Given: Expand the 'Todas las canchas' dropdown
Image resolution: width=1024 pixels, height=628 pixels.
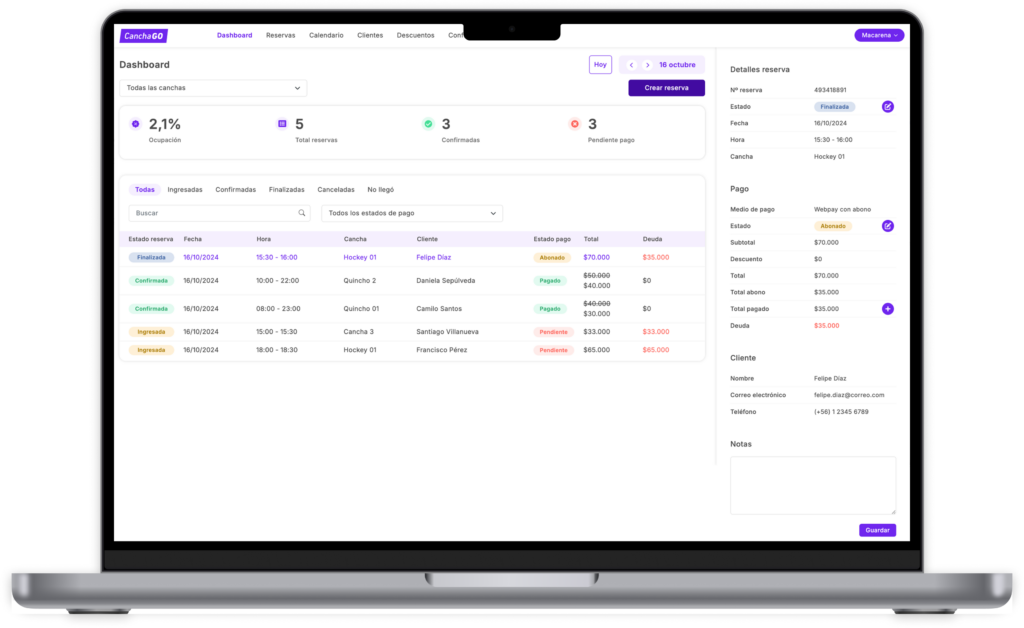Looking at the screenshot, I should coord(213,88).
